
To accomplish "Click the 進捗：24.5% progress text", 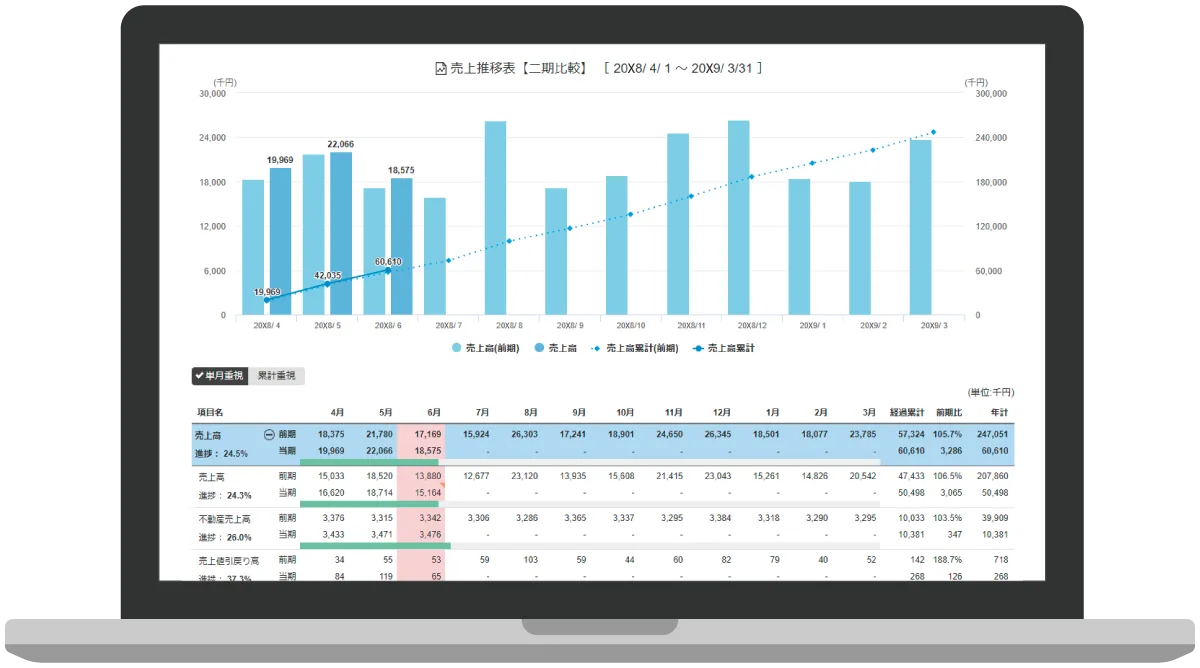I will point(224,454).
